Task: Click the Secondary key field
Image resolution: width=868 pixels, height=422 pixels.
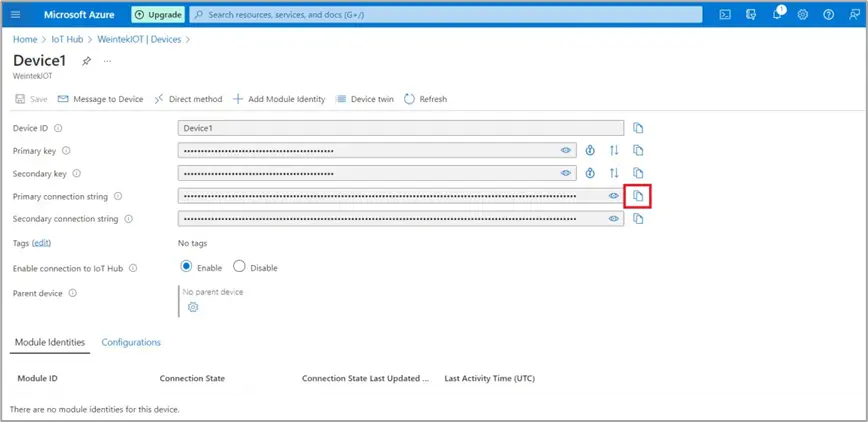Action: [377, 173]
